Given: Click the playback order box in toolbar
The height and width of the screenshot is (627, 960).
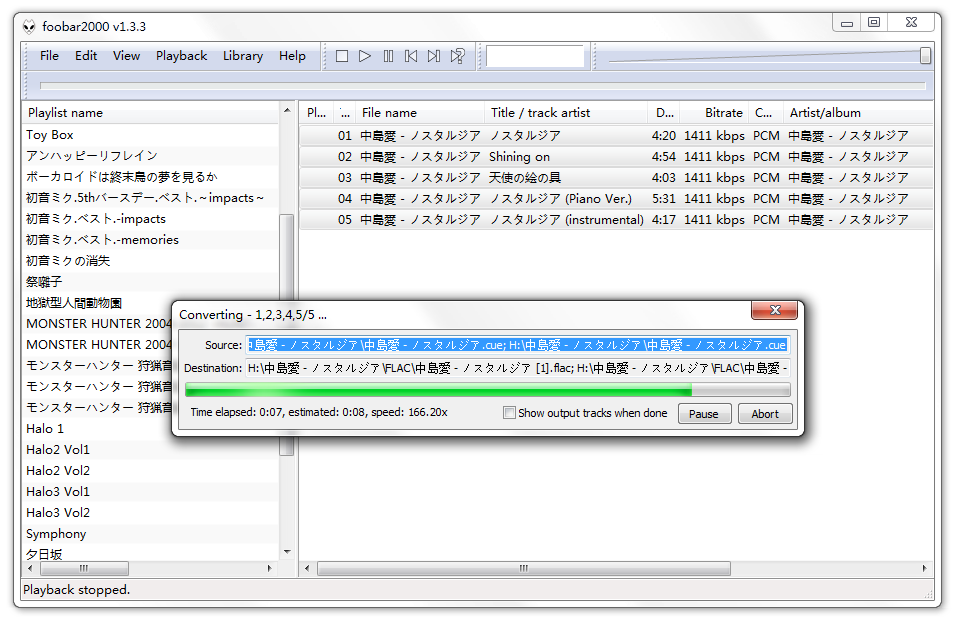Looking at the screenshot, I should tap(535, 56).
